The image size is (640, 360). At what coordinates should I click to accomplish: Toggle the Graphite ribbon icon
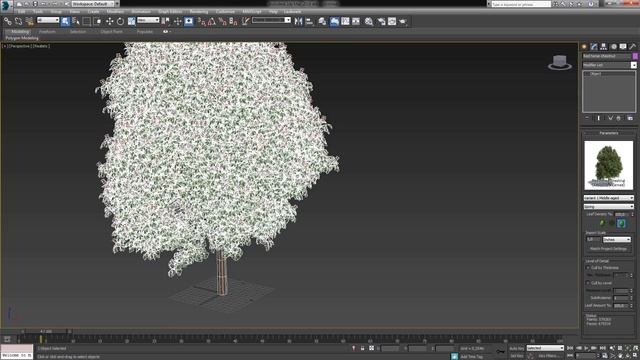(x=334, y=21)
